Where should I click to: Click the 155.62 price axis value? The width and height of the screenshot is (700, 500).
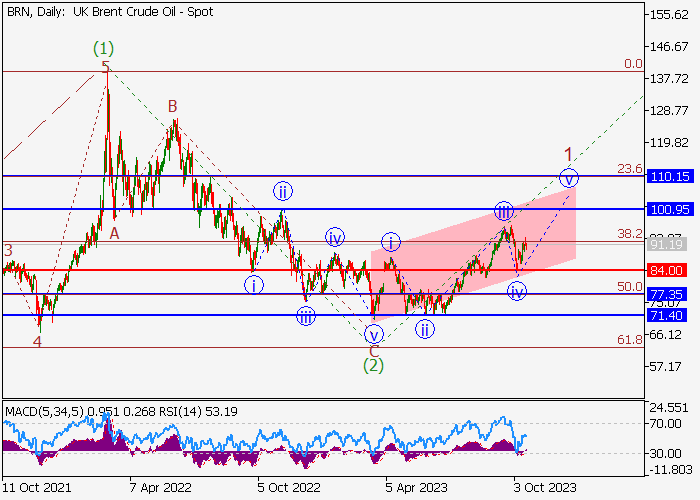click(669, 14)
